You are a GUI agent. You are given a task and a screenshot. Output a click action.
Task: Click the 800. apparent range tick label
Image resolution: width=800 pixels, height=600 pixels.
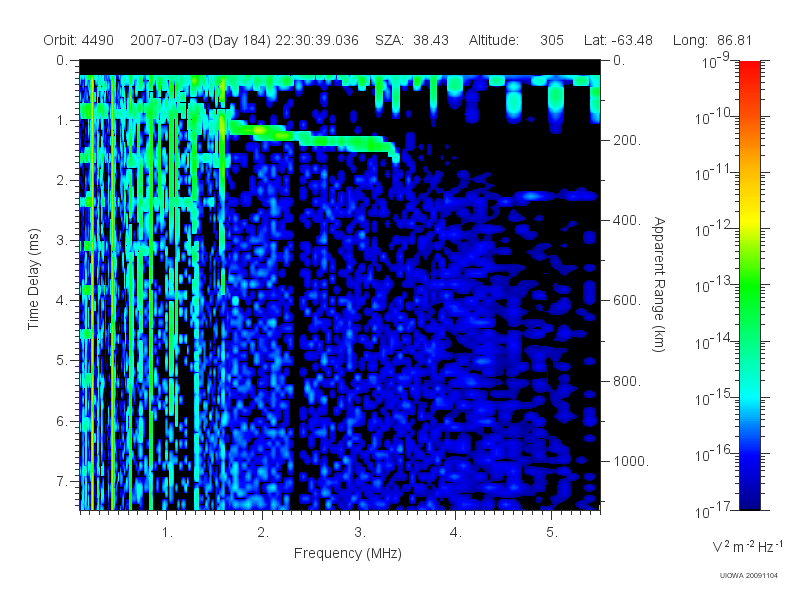(627, 381)
